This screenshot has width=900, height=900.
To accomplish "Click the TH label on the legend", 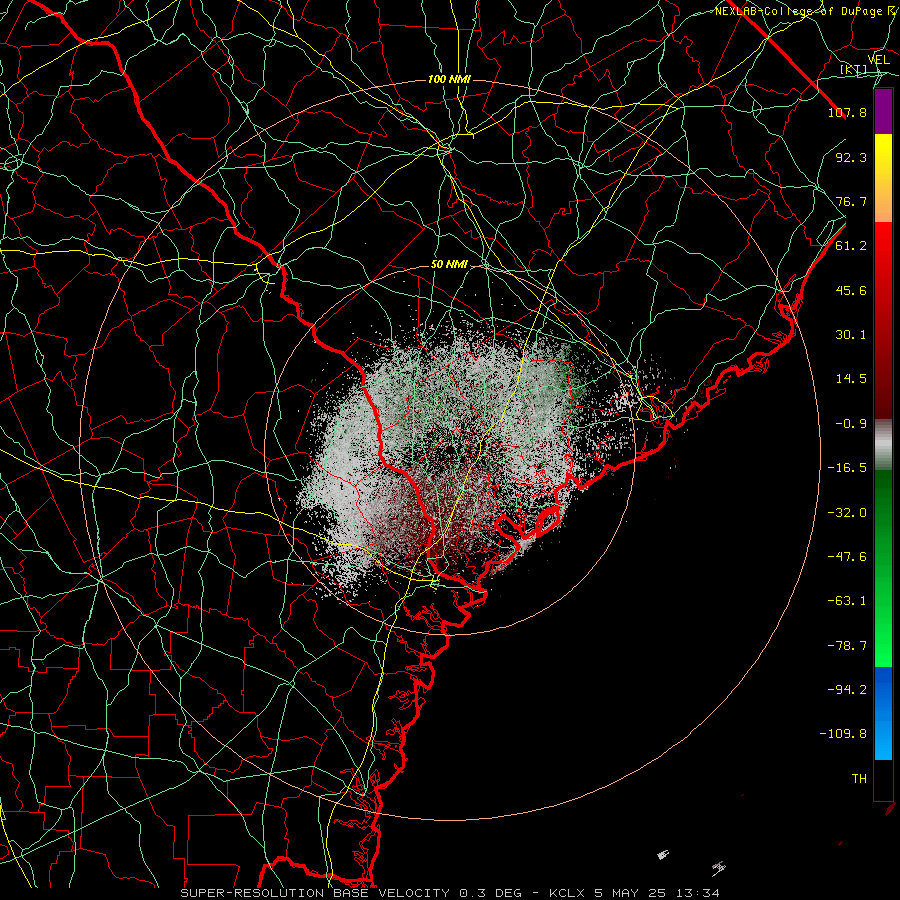I will pyautogui.click(x=859, y=779).
